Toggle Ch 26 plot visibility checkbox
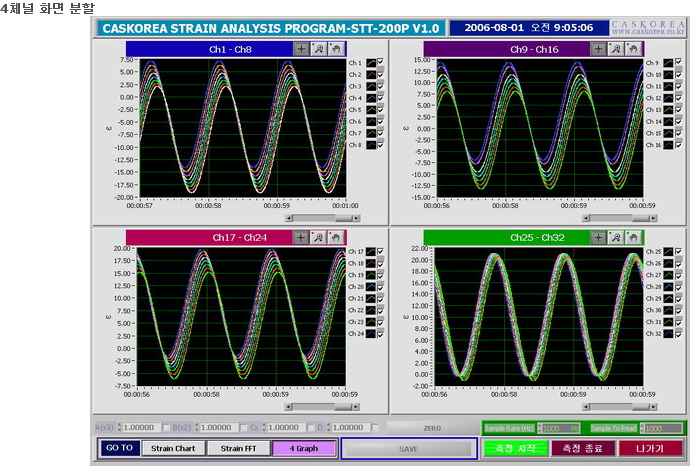Viewport: 695px width, 474px height. 678,263
